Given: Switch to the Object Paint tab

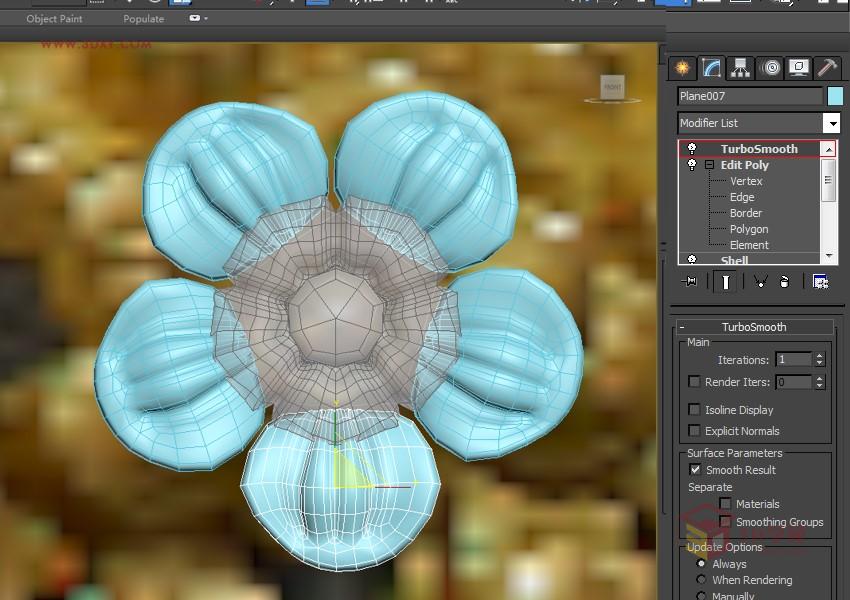Looking at the screenshot, I should point(55,18).
